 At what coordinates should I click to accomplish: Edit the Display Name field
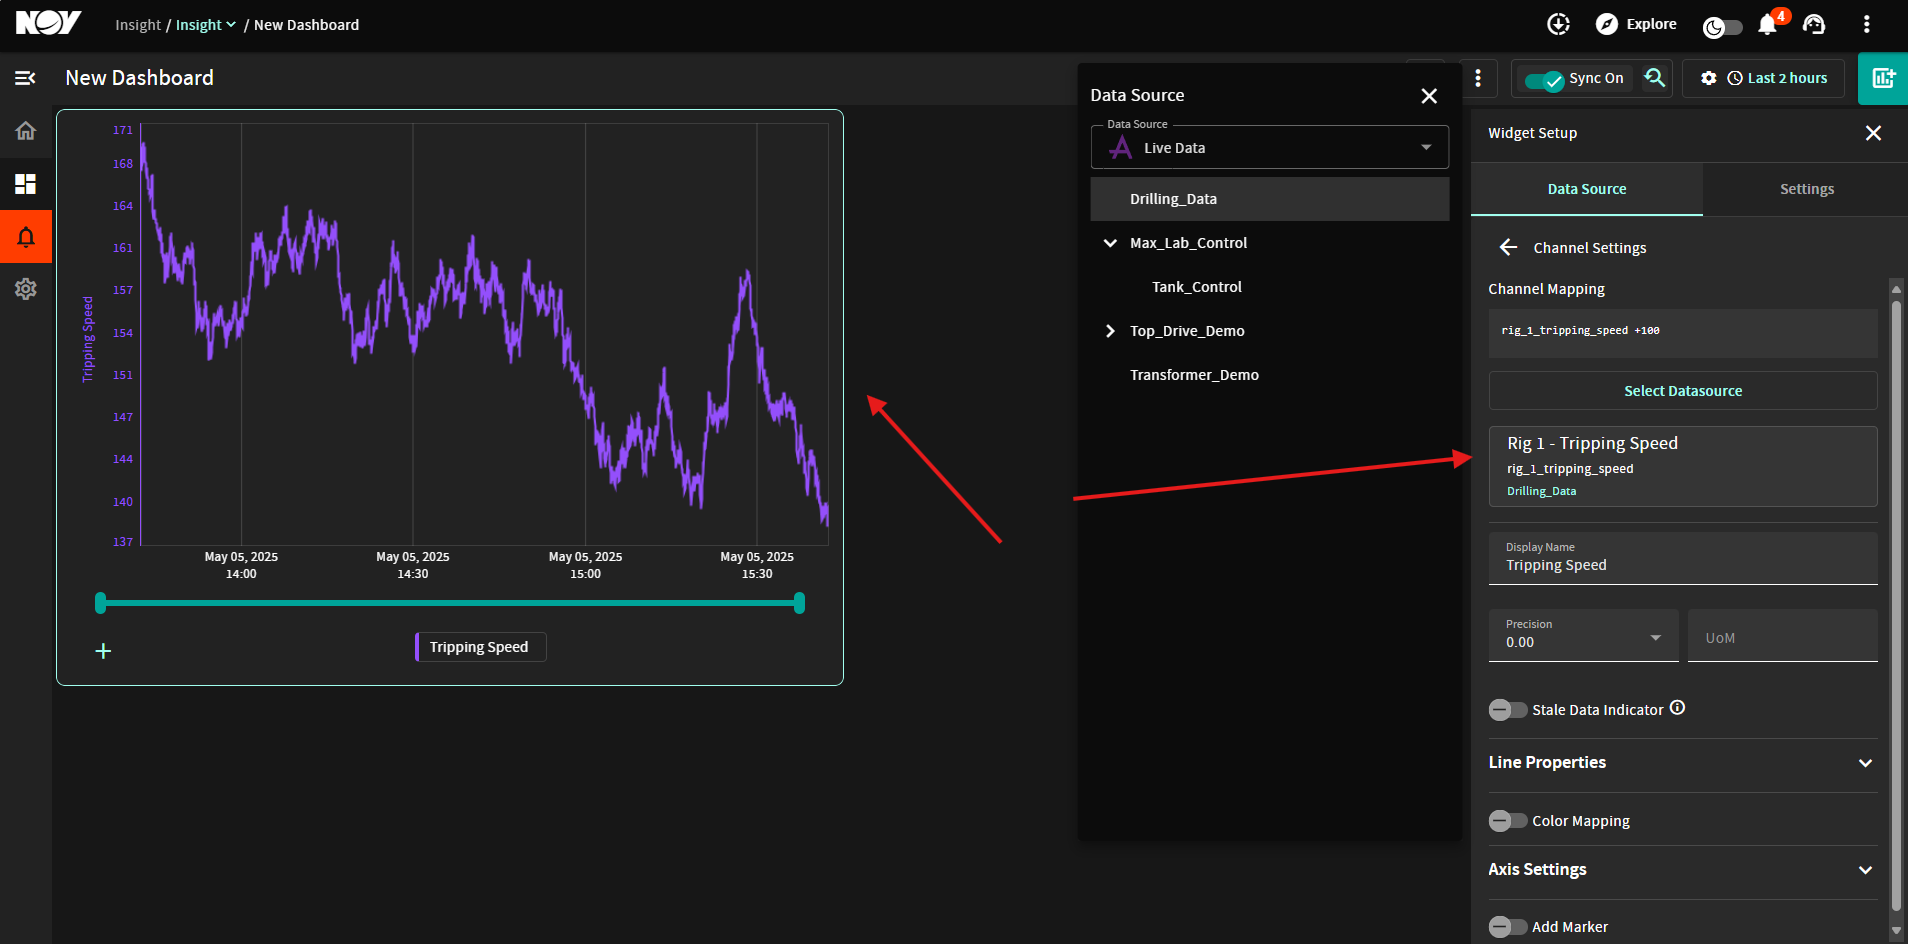pos(1683,558)
